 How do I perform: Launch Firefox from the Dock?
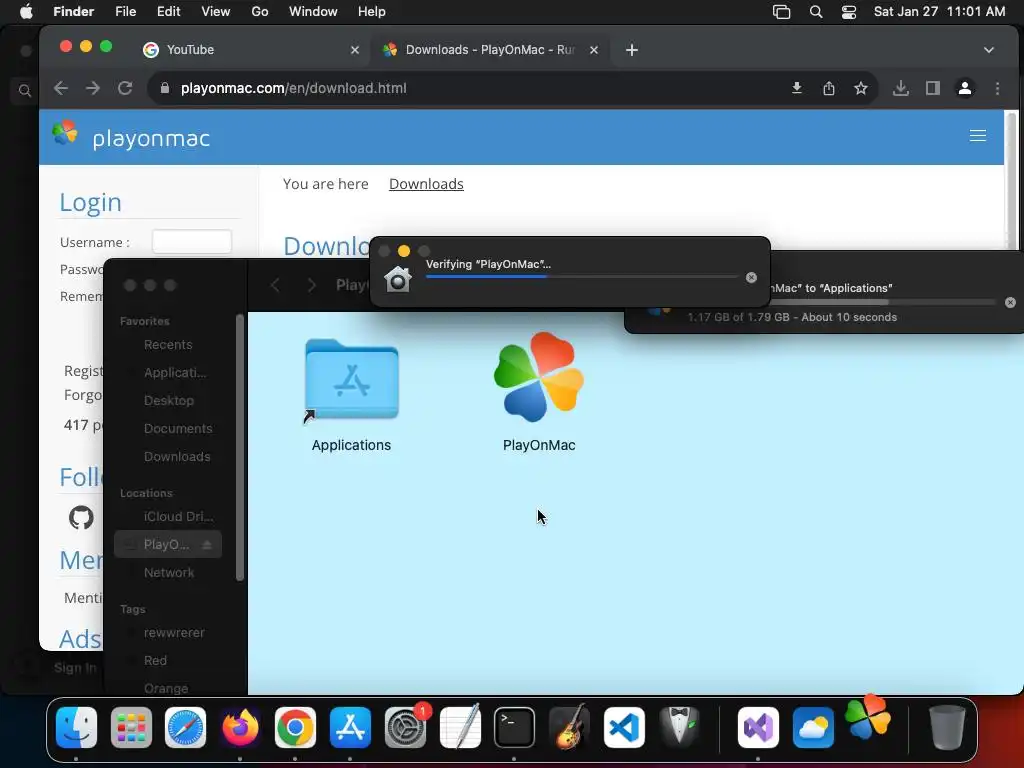(240, 728)
